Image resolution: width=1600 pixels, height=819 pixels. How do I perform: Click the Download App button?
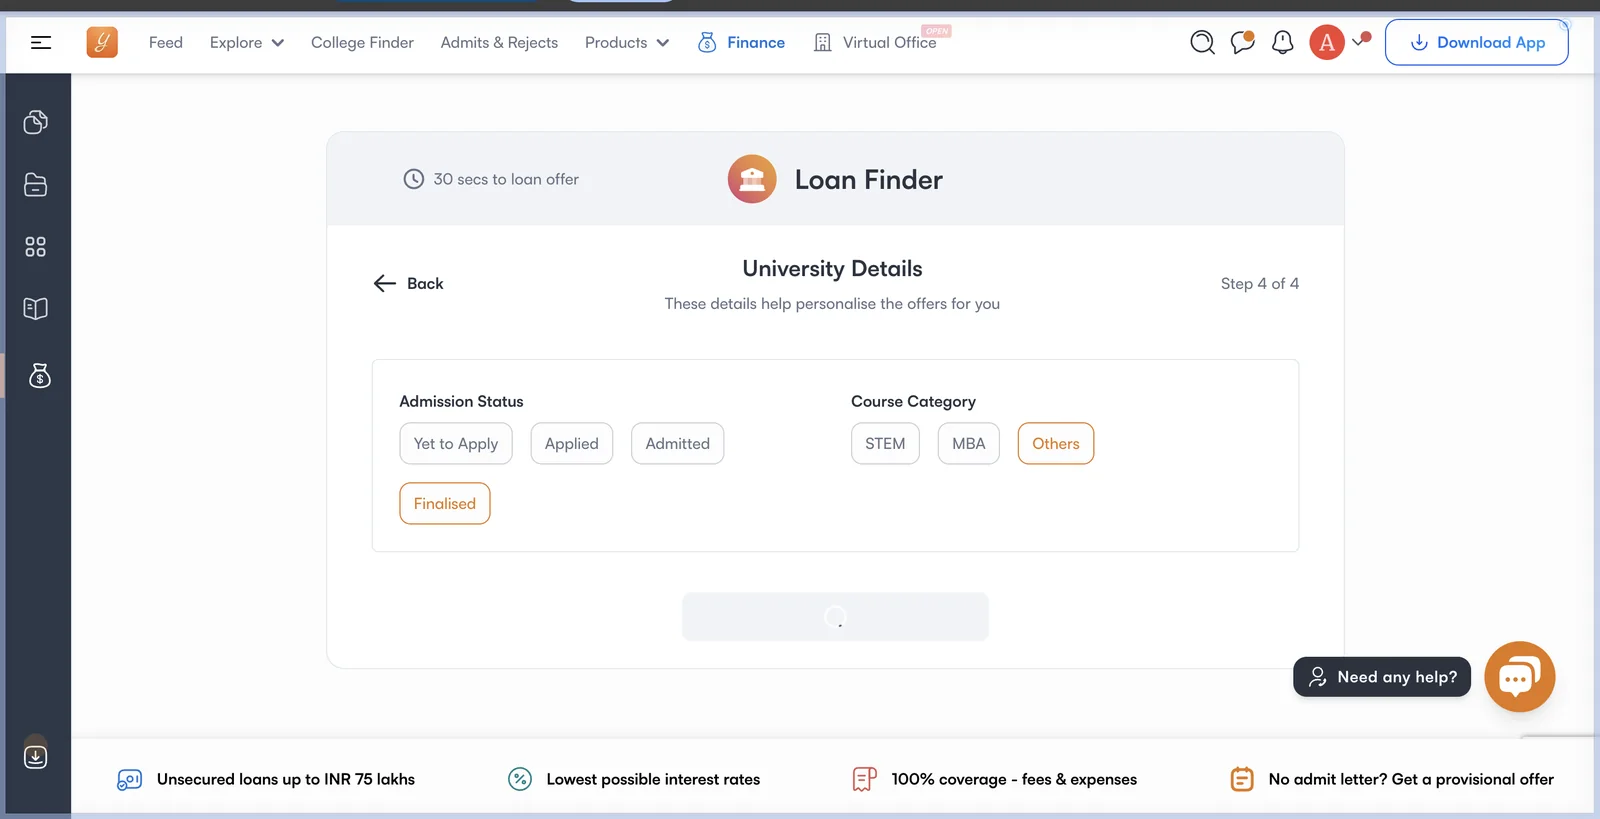pyautogui.click(x=1477, y=42)
